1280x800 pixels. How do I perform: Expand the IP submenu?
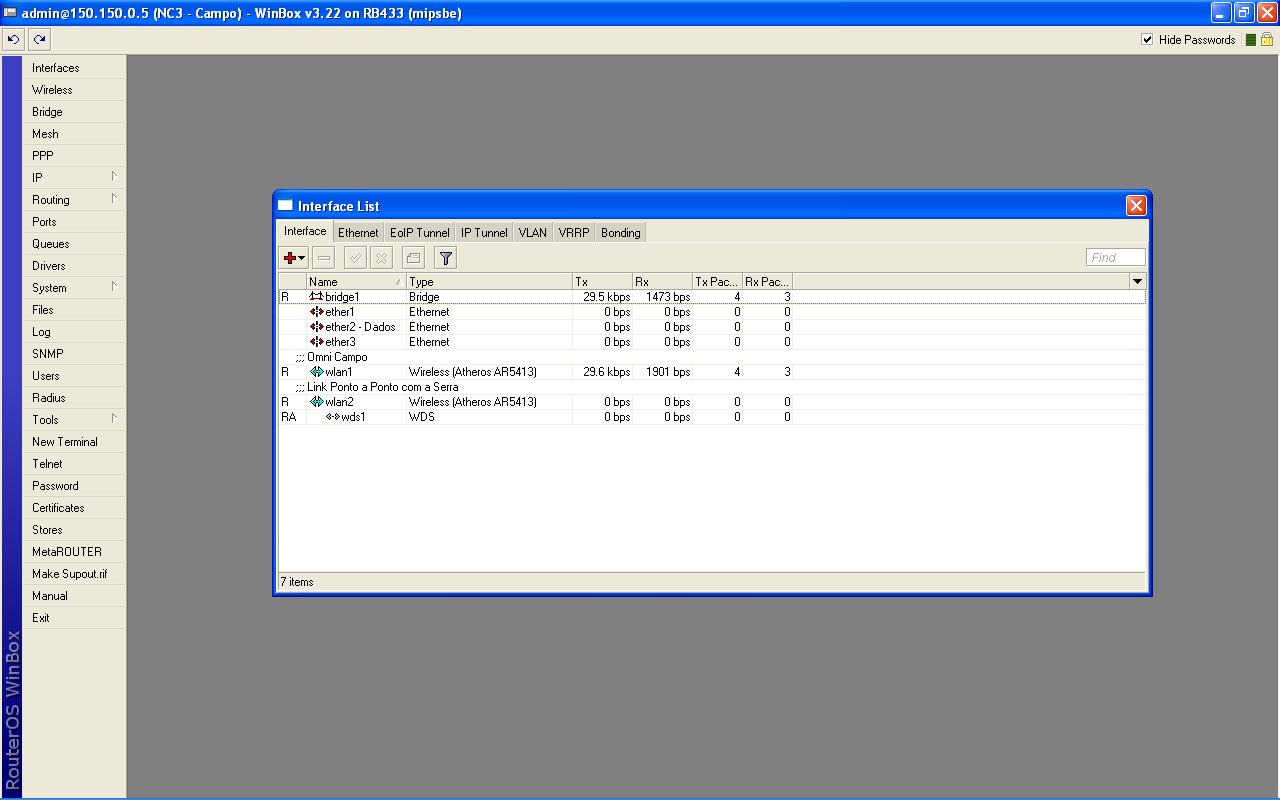pos(75,178)
